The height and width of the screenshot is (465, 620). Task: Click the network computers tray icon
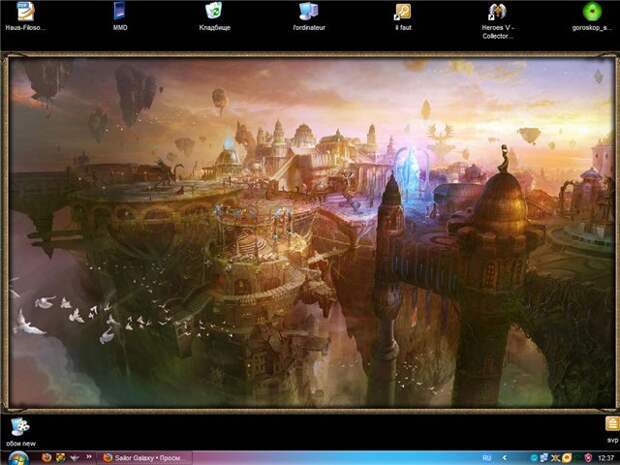[x=544, y=458]
